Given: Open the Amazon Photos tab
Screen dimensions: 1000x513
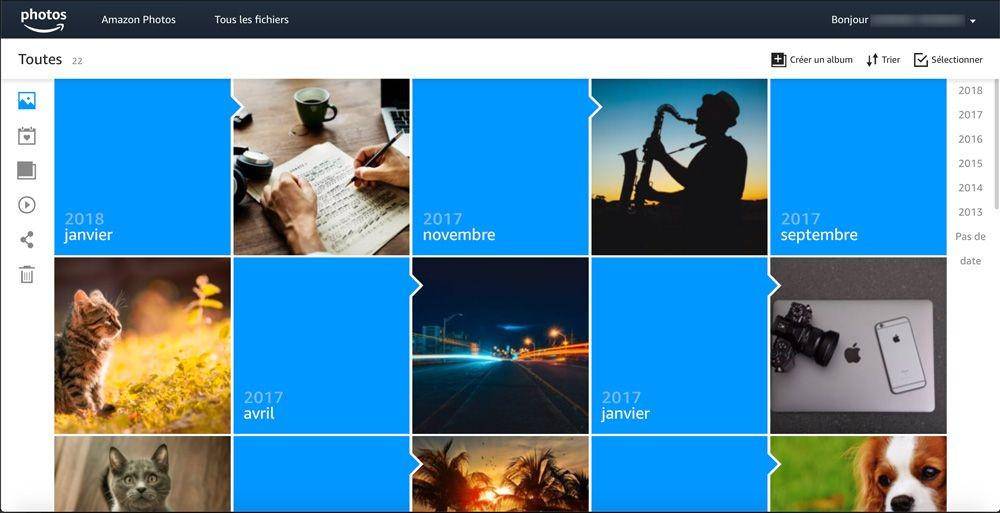Looking at the screenshot, I should click(138, 20).
